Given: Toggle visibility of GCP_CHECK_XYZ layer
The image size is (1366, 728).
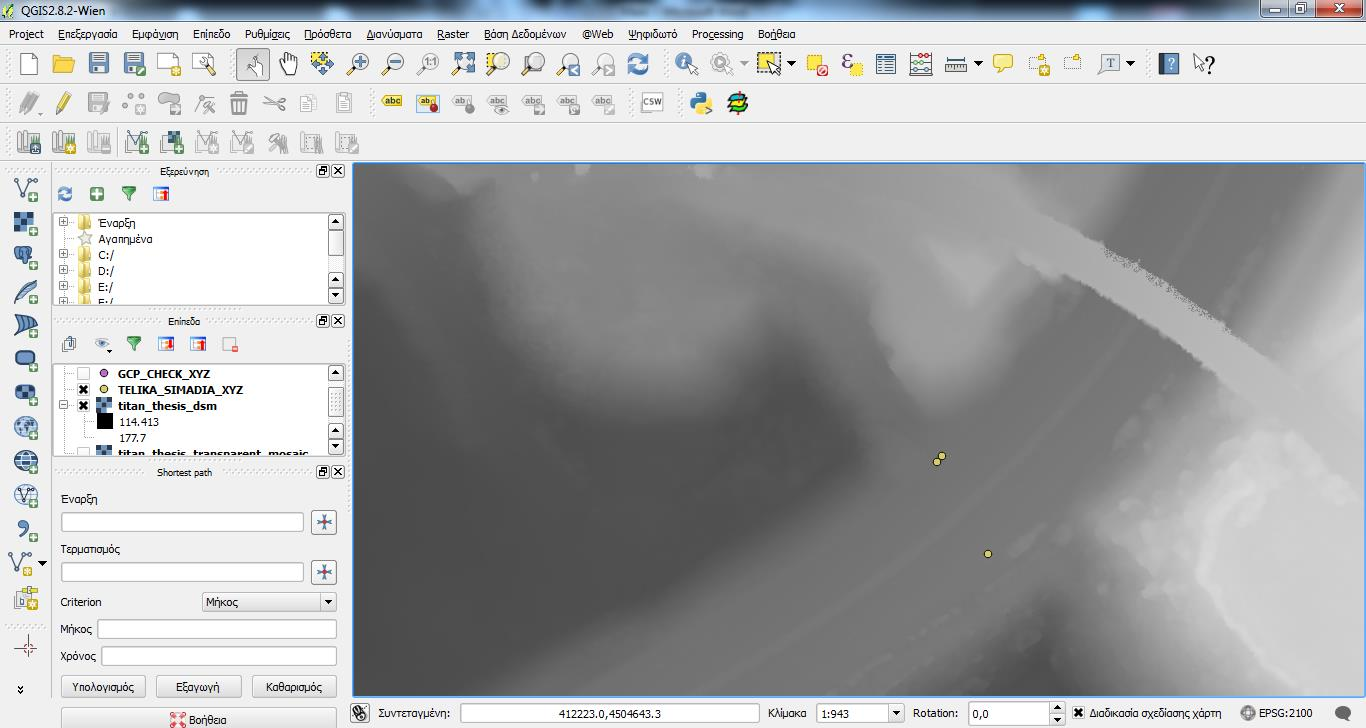Looking at the screenshot, I should coord(84,374).
